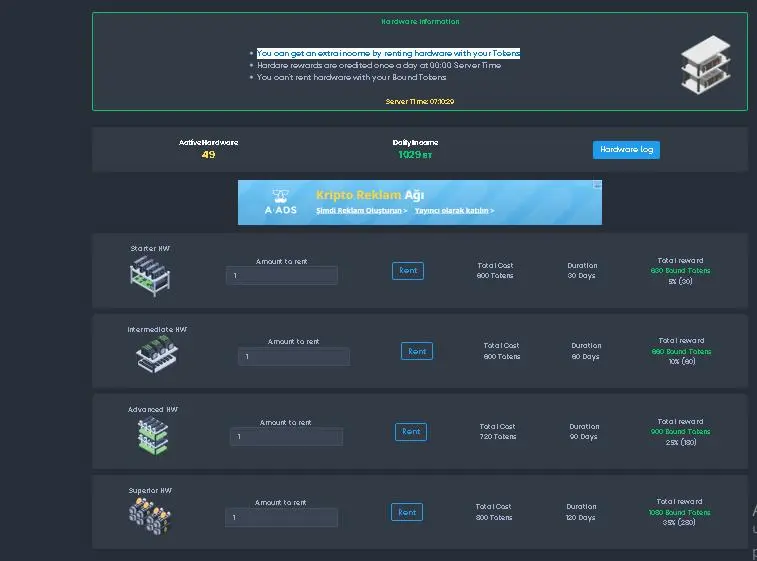The image size is (757, 561).
Task: Close the ad banner via corner icon
Action: [x=597, y=184]
